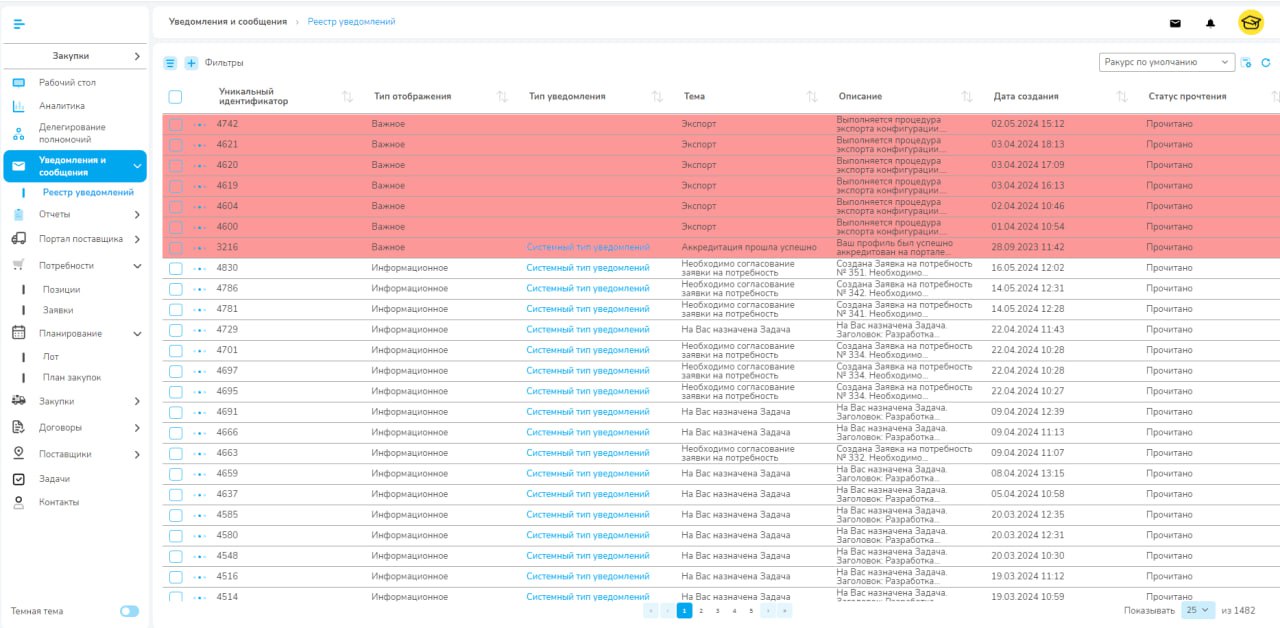The image size is (1280, 628).
Task: Open the bell notifications icon
Action: click(1210, 23)
